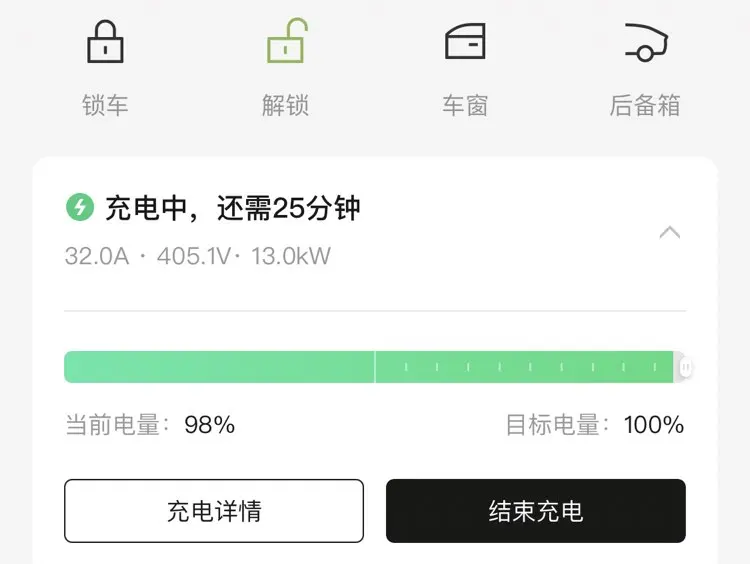
Task: Tap the white divider on the charge bar
Action: point(375,367)
